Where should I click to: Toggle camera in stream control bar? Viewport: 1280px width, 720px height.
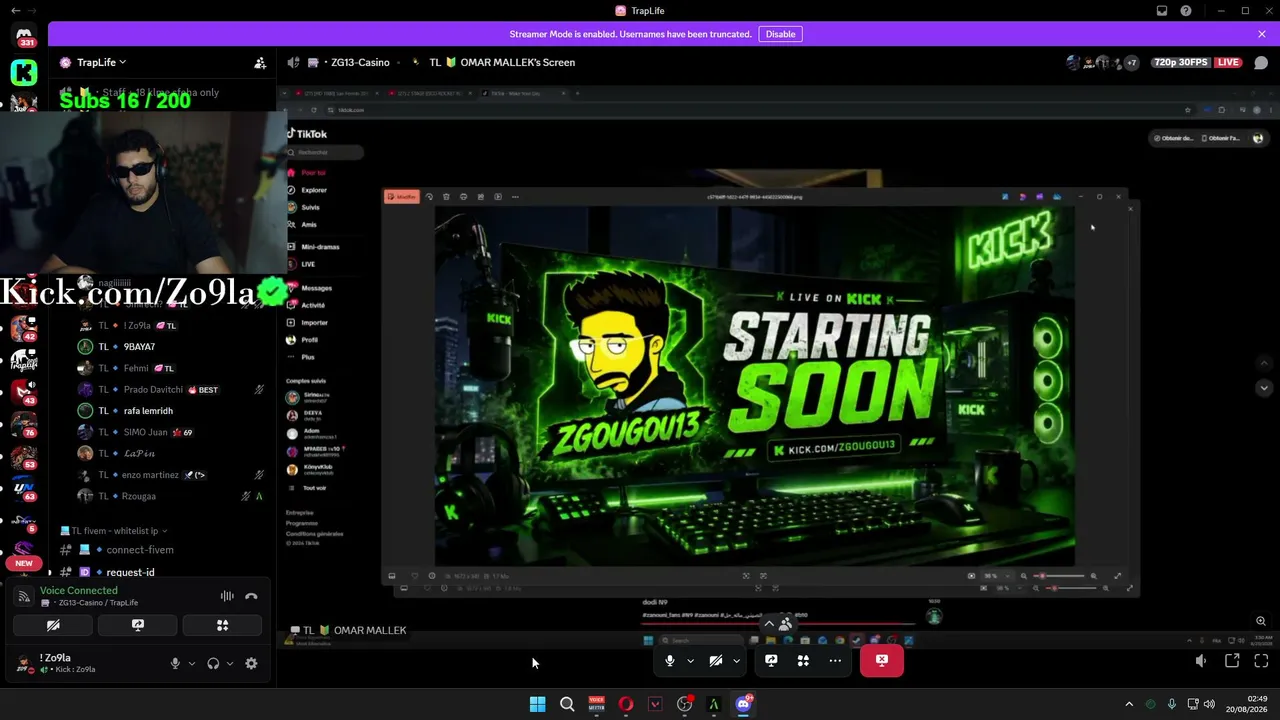point(716,660)
